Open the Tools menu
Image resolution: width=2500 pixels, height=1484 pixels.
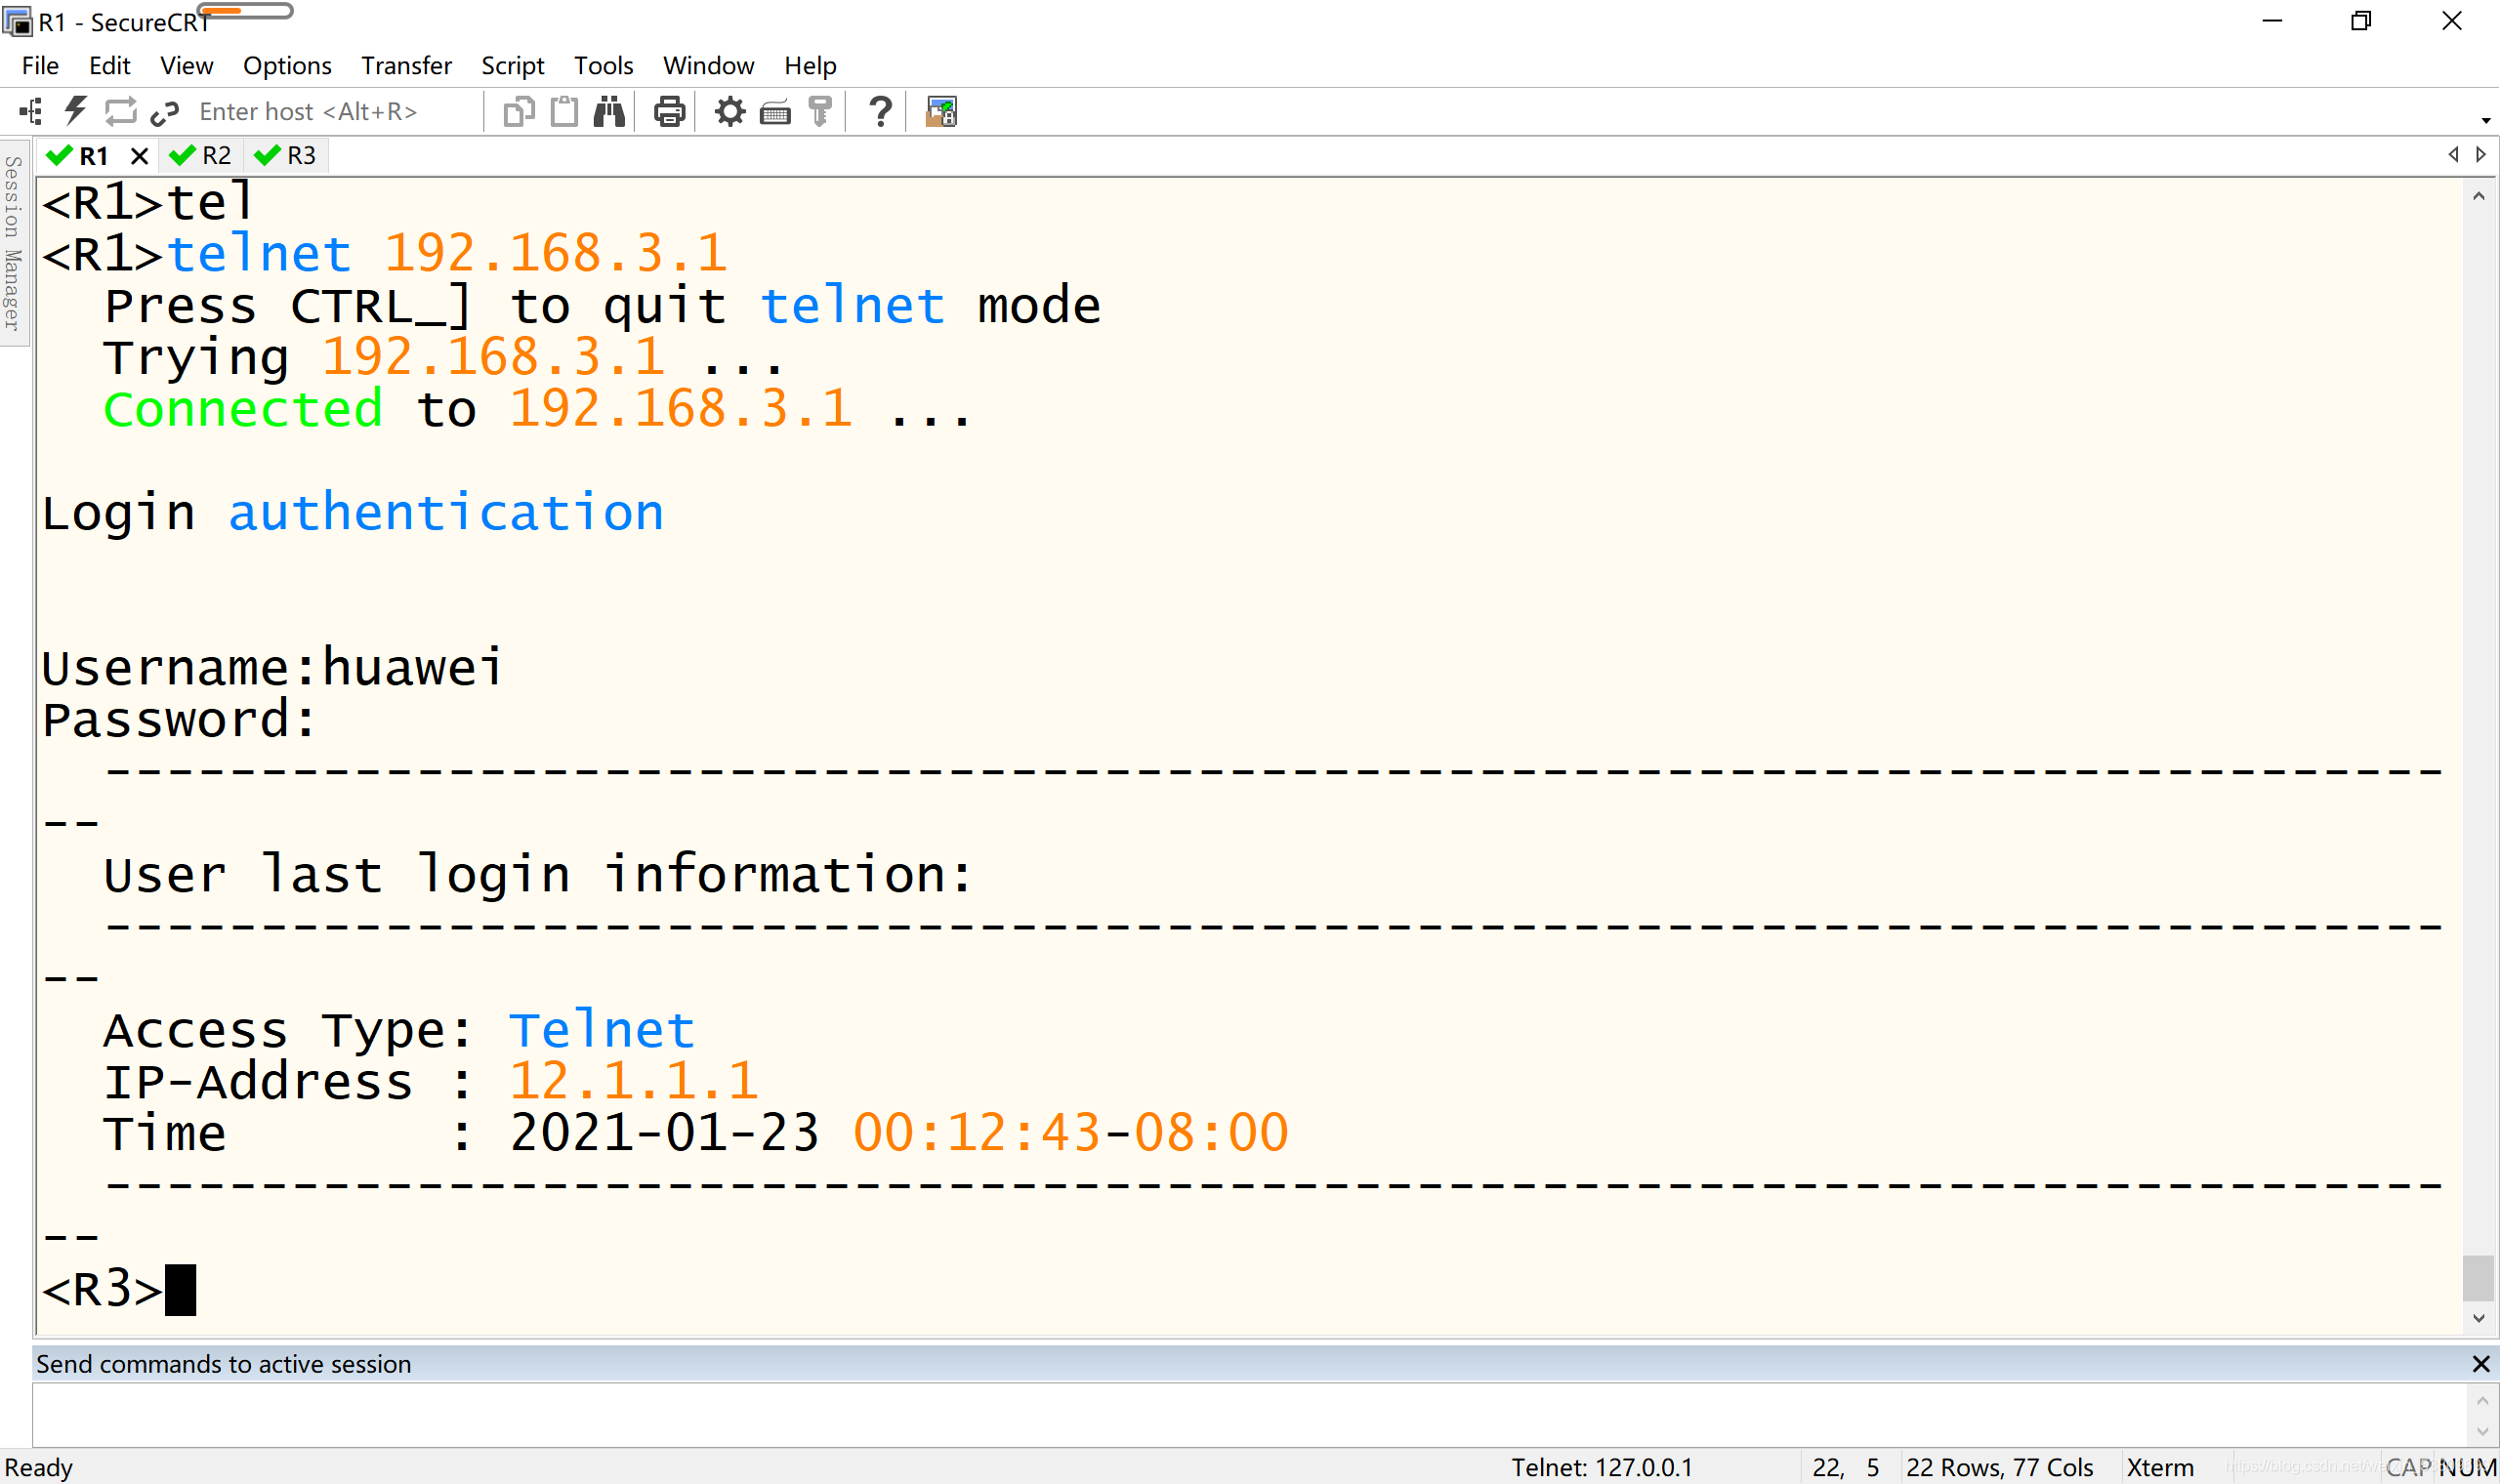(x=603, y=65)
